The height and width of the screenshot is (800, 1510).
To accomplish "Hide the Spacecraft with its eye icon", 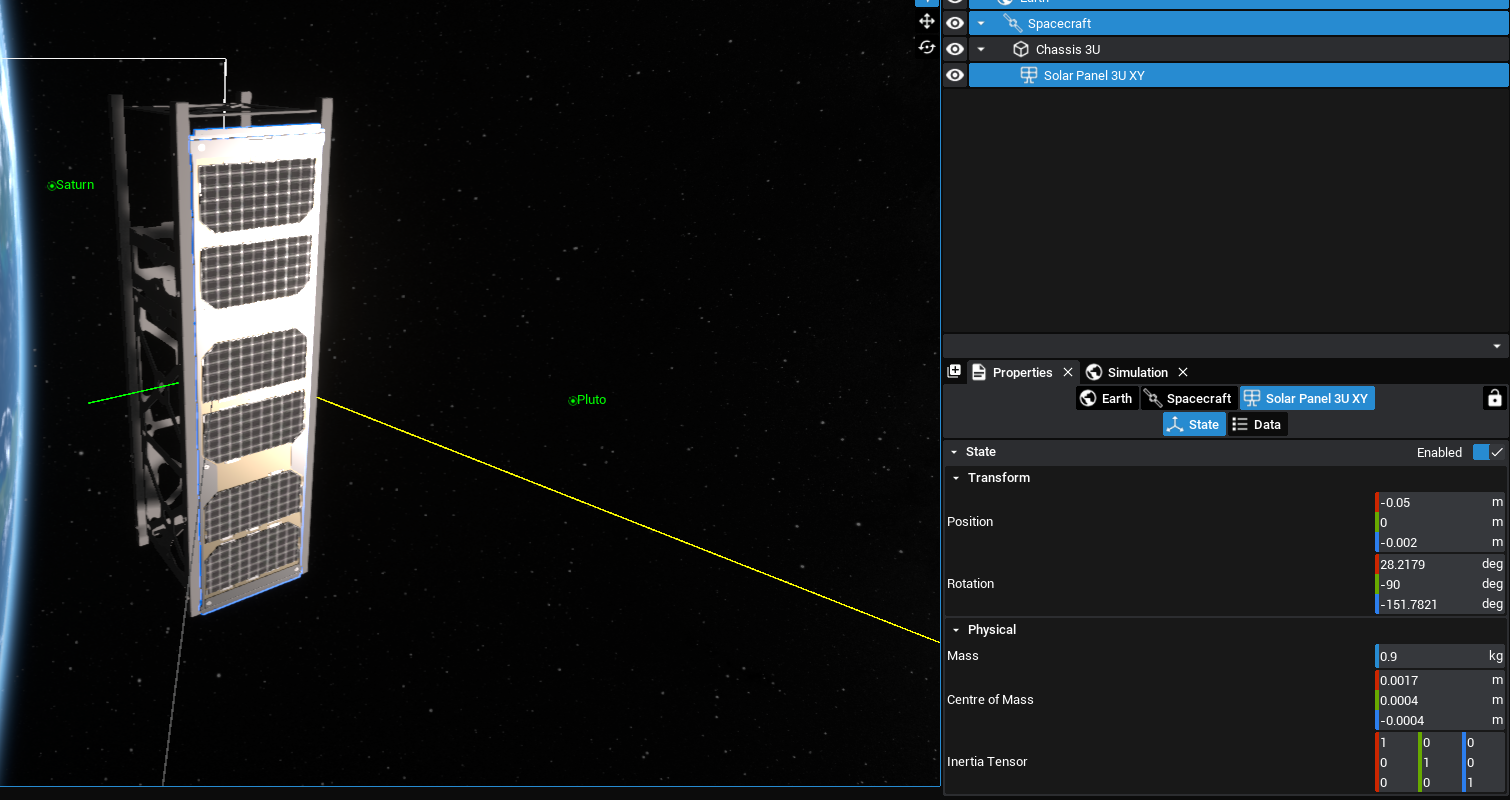I will (x=955, y=23).
